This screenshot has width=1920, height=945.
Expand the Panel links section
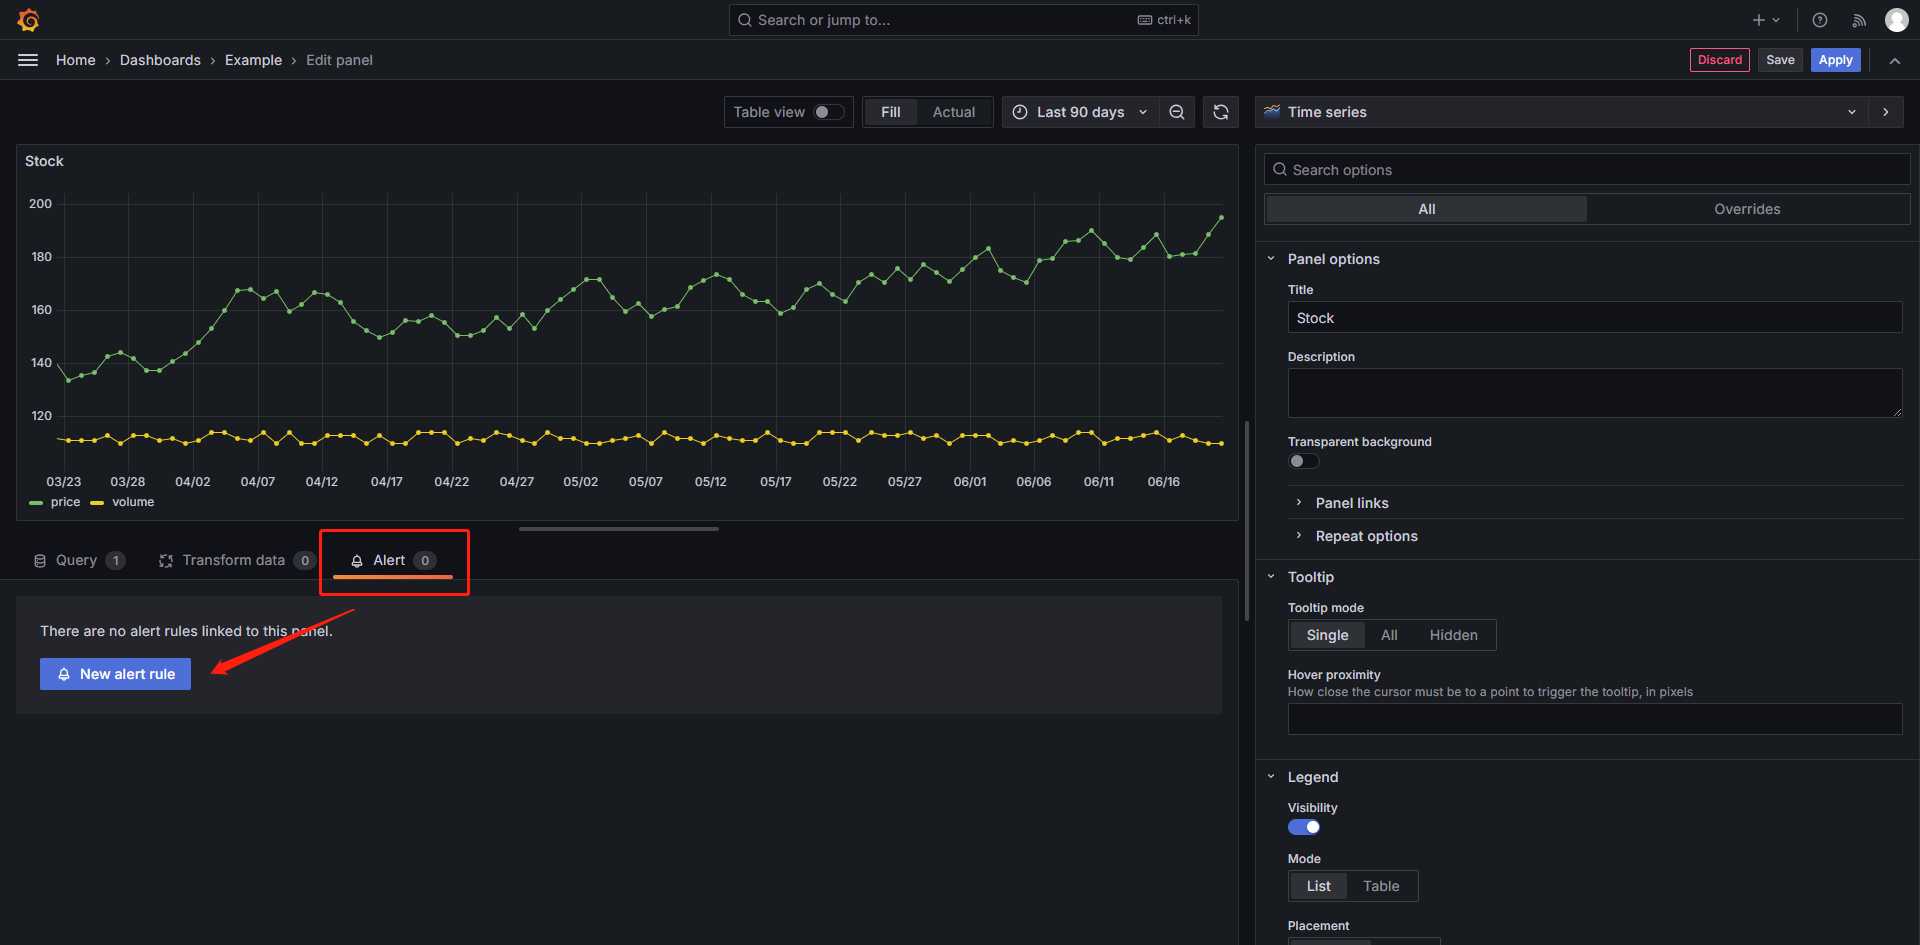click(x=1351, y=503)
